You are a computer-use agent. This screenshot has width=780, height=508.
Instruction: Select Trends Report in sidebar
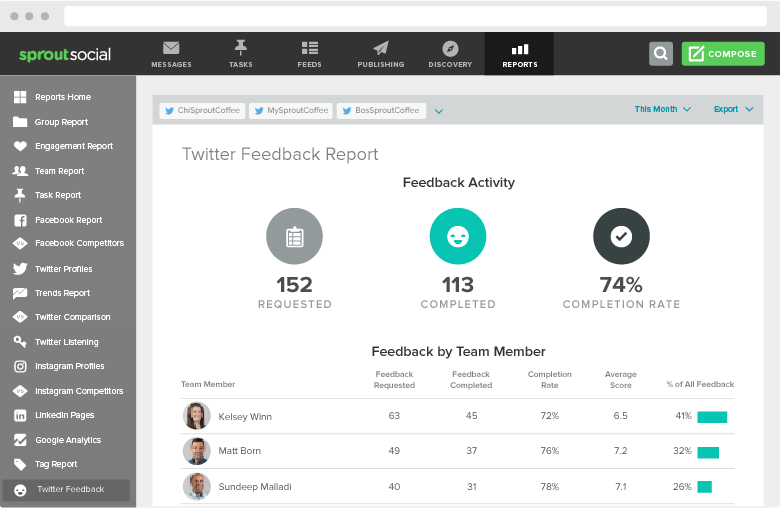tap(62, 293)
